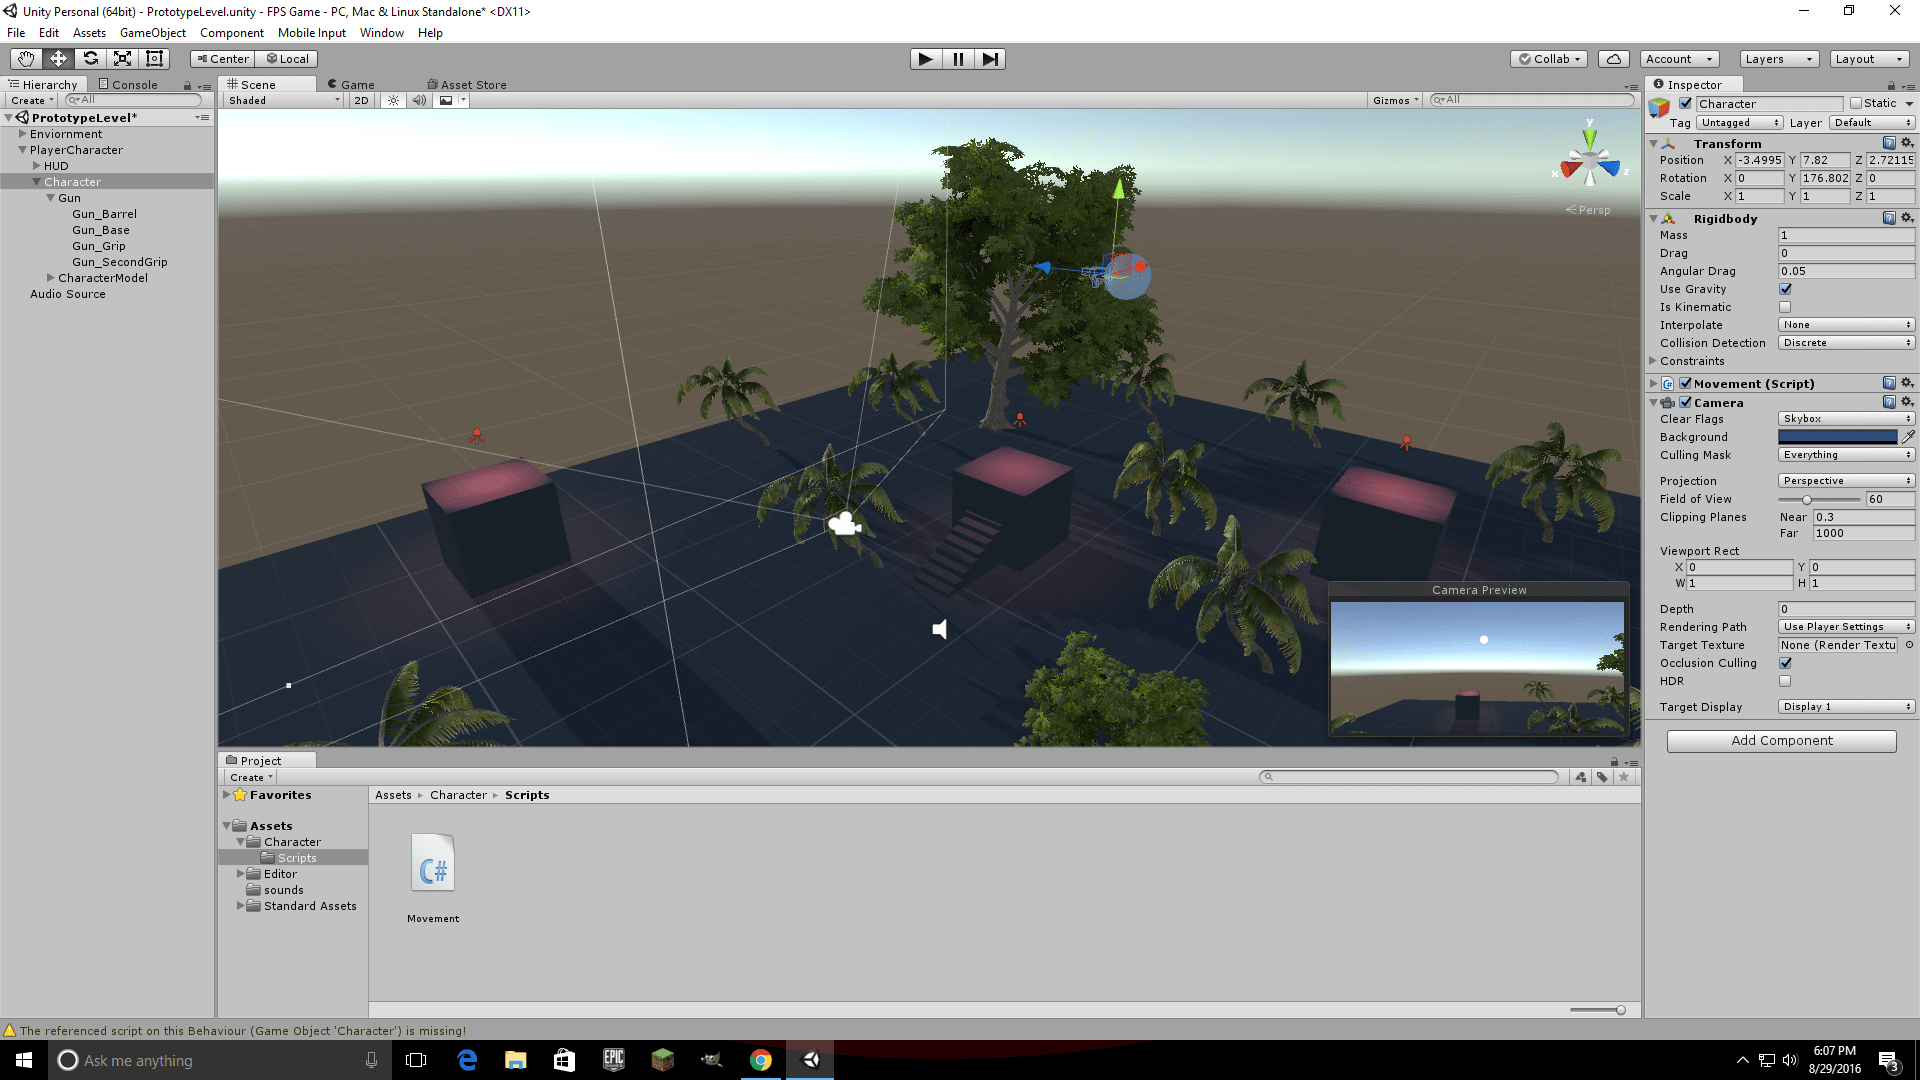Toggle scene lighting sun icon
1920x1080 pixels.
(x=393, y=100)
